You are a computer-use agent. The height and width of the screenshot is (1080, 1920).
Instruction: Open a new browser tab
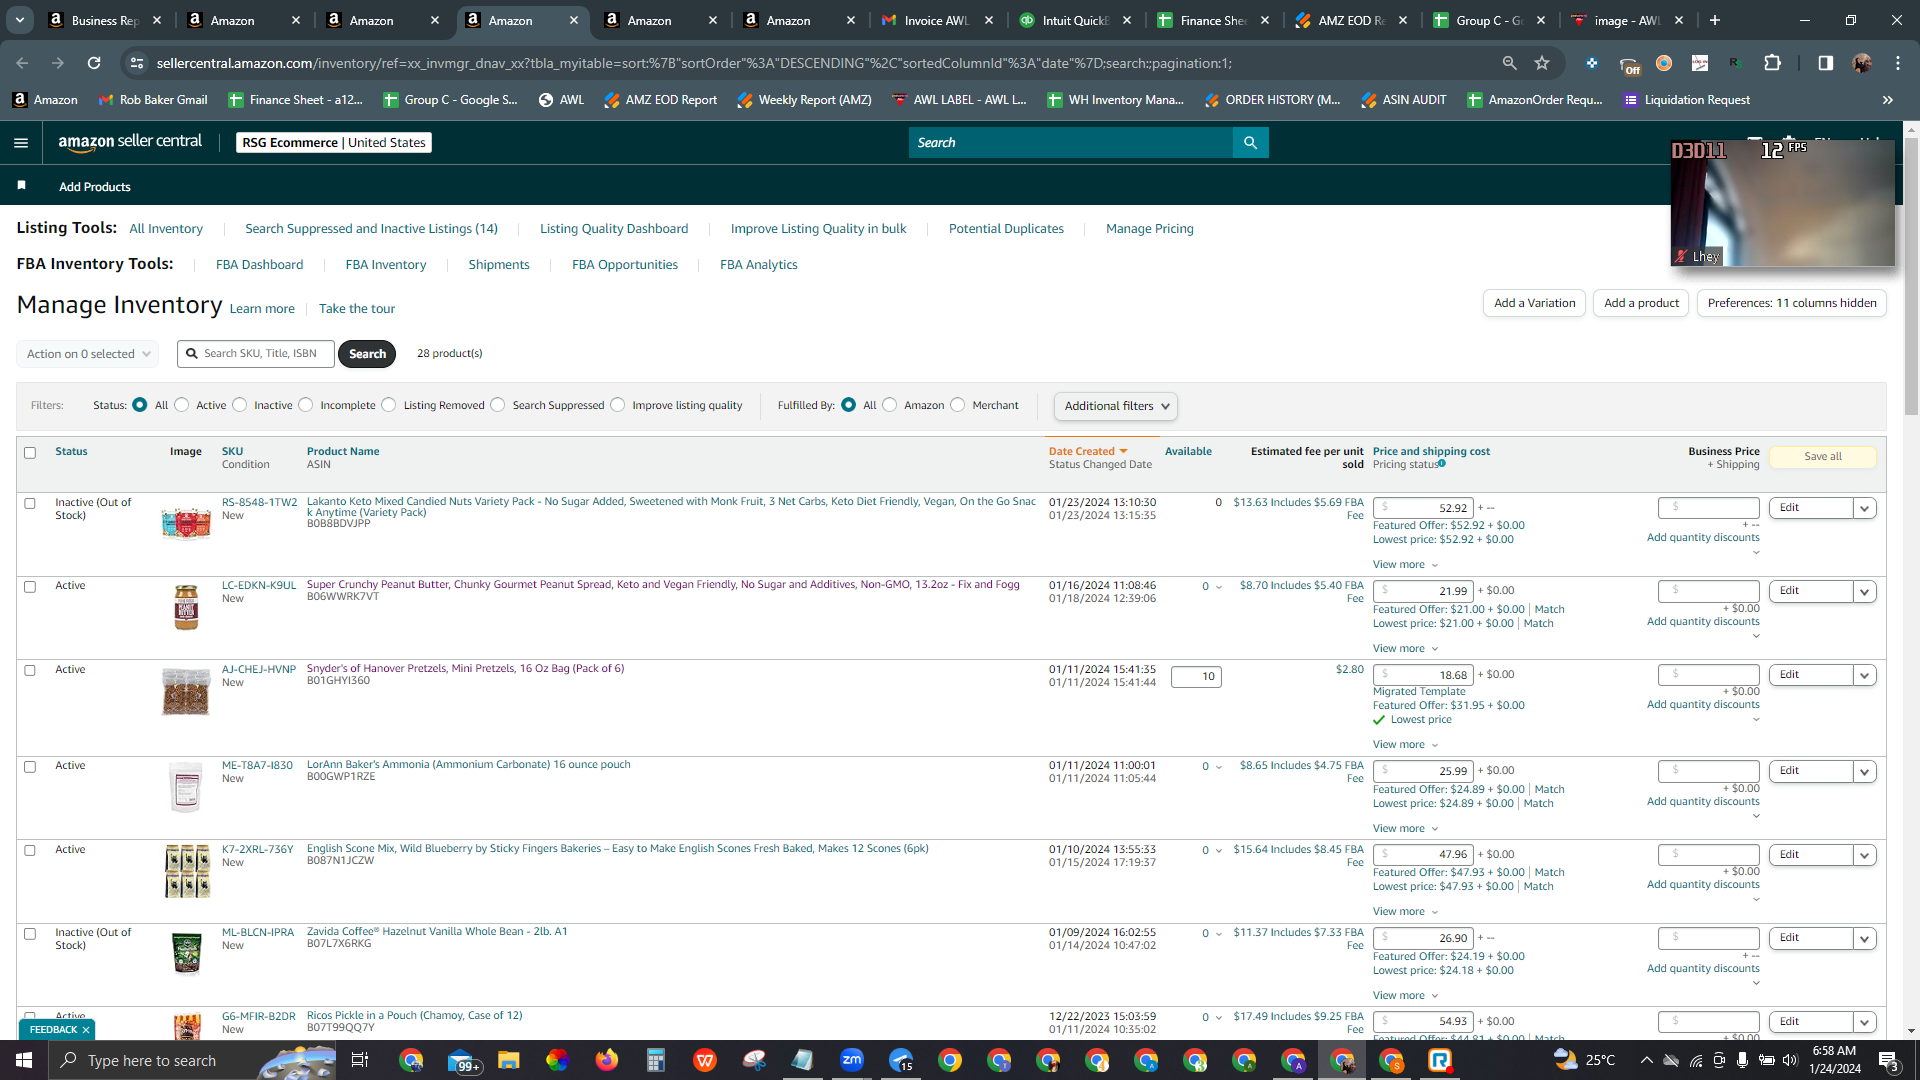pos(1715,20)
